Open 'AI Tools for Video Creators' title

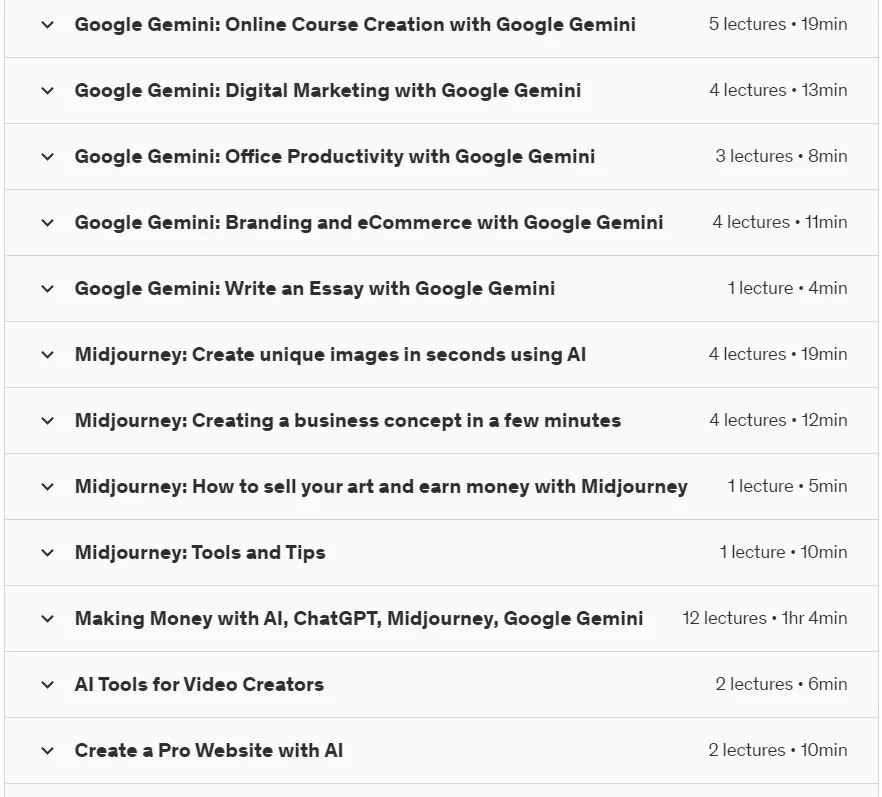click(199, 685)
